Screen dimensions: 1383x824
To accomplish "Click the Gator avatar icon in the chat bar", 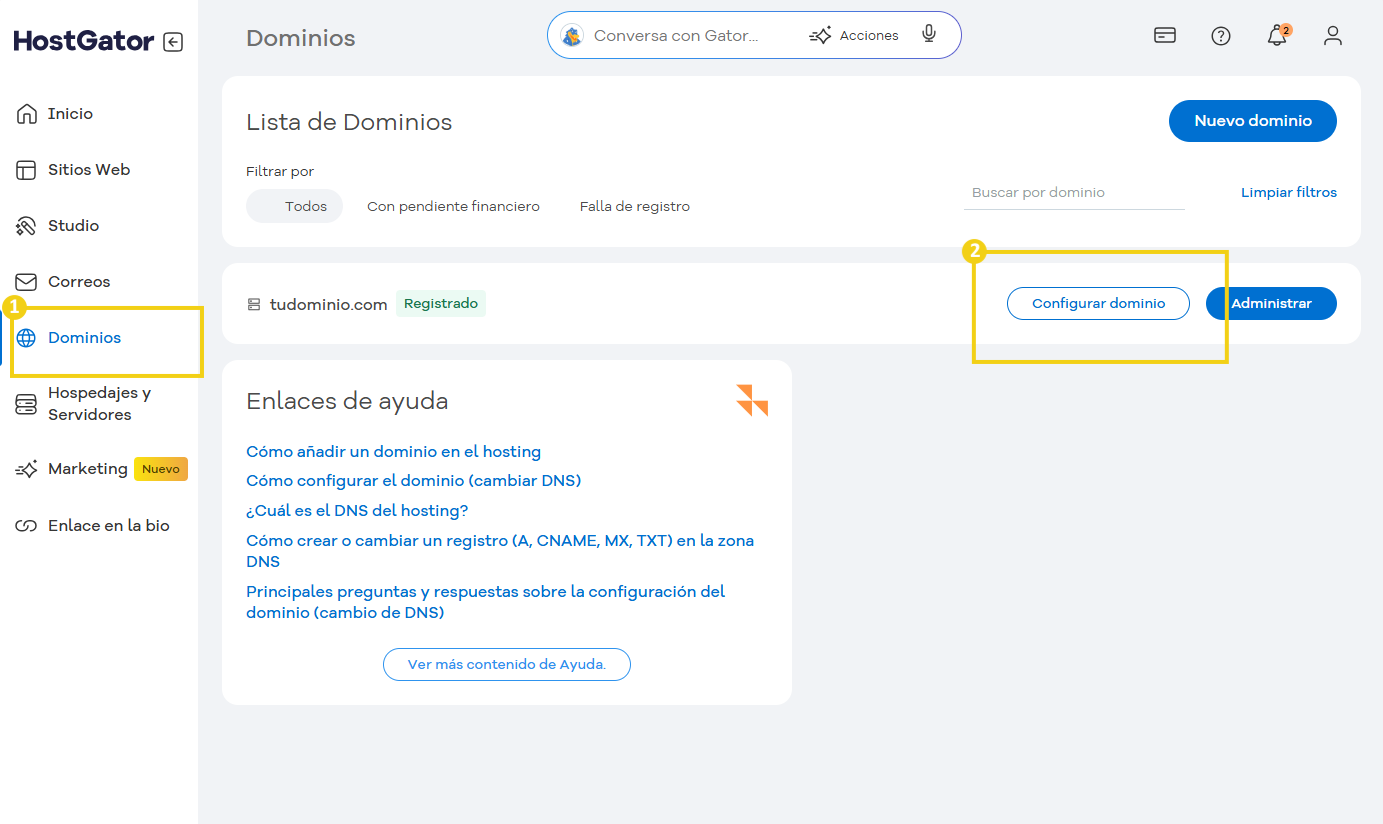I will tap(572, 36).
